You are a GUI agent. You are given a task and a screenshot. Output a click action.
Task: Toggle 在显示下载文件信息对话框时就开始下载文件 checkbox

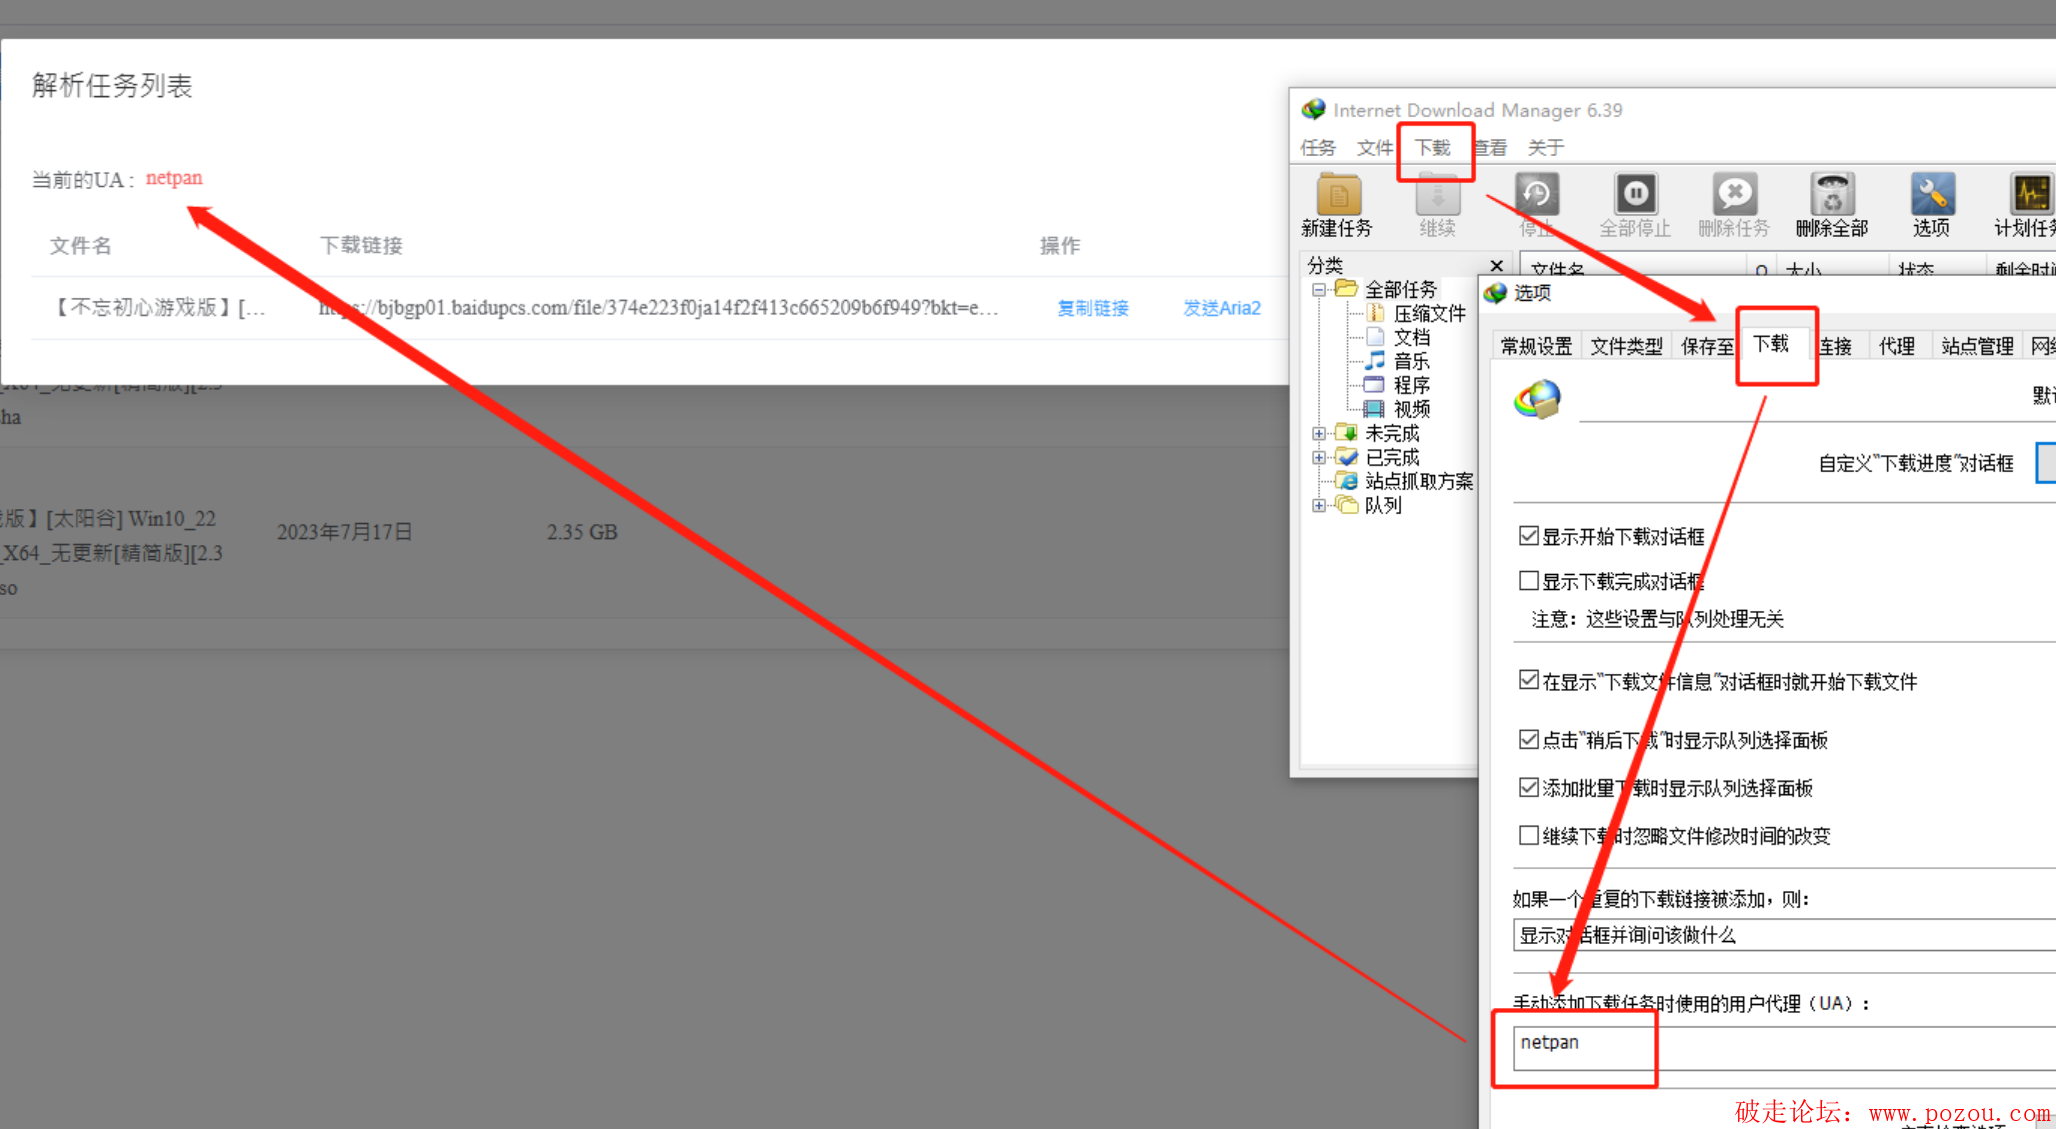pyautogui.click(x=1528, y=680)
